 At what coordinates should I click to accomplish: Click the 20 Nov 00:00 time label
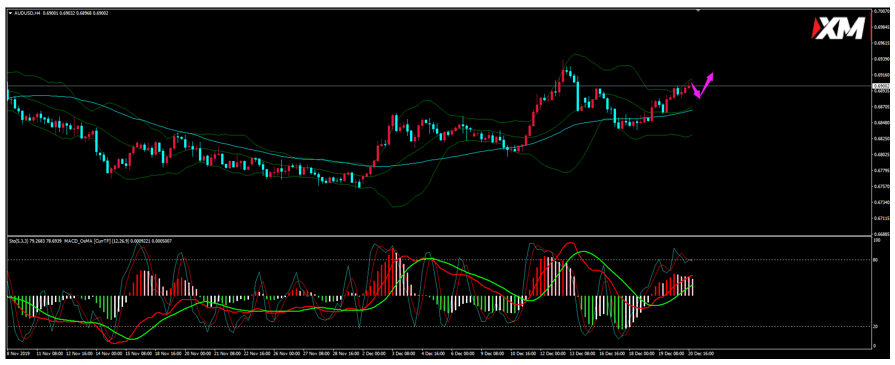[198, 354]
